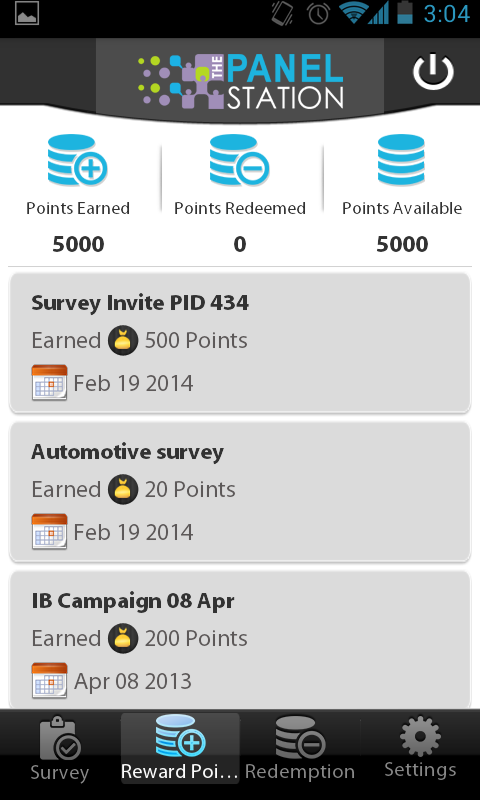This screenshot has height=800, width=480.
Task: Select the Automotive survey entry
Action: 240,492
